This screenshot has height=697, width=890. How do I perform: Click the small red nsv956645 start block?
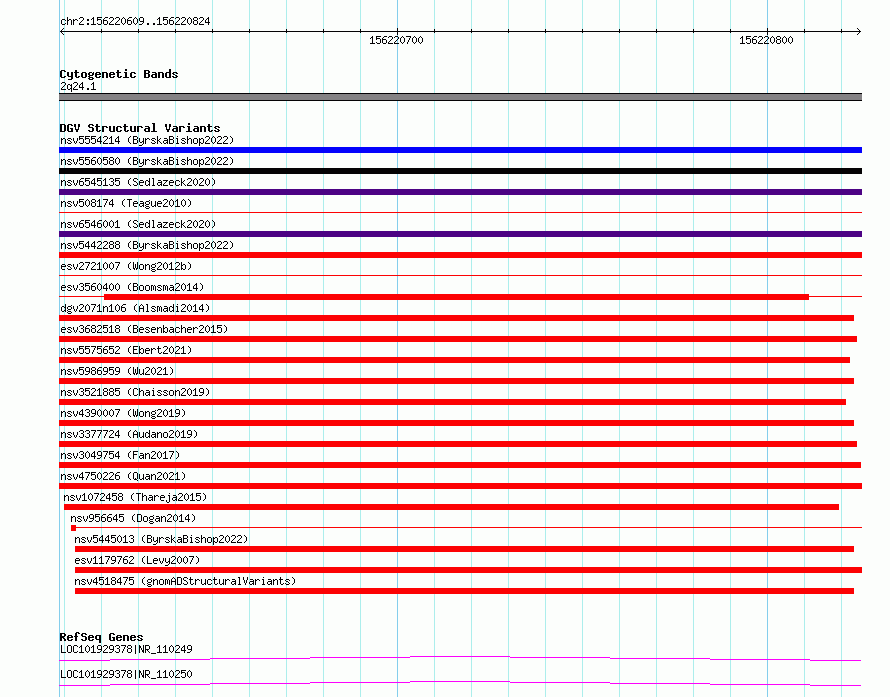73,528
